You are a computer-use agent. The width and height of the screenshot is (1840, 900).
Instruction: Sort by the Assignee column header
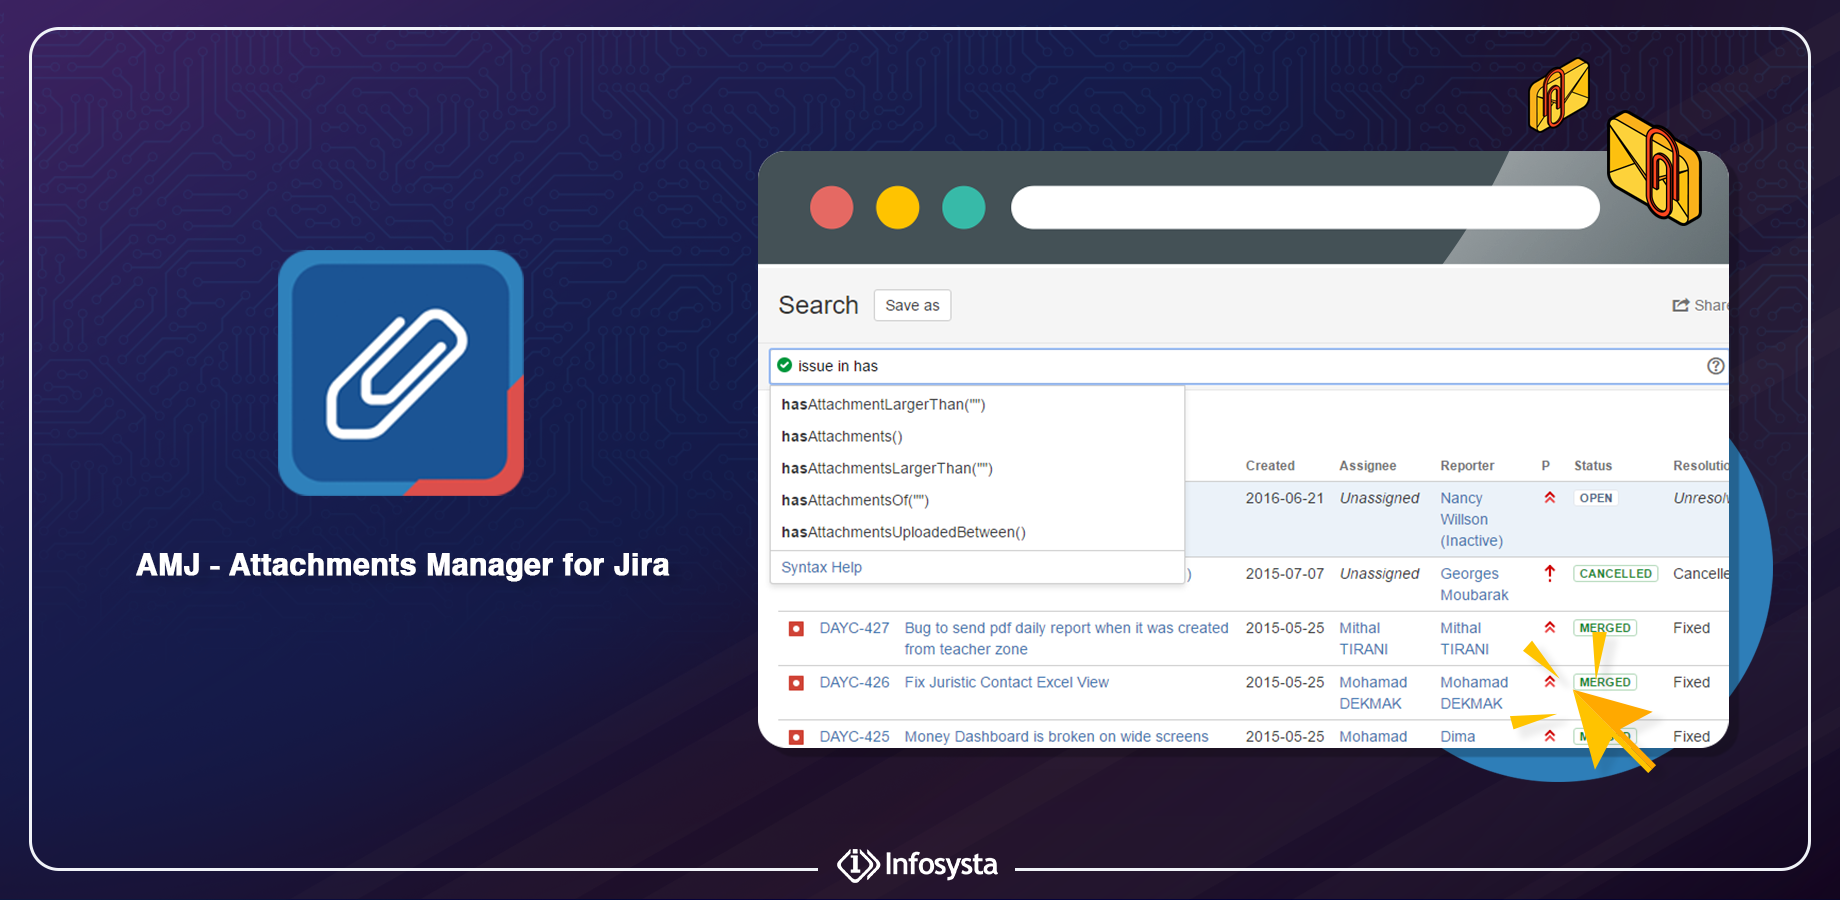coord(1367,466)
